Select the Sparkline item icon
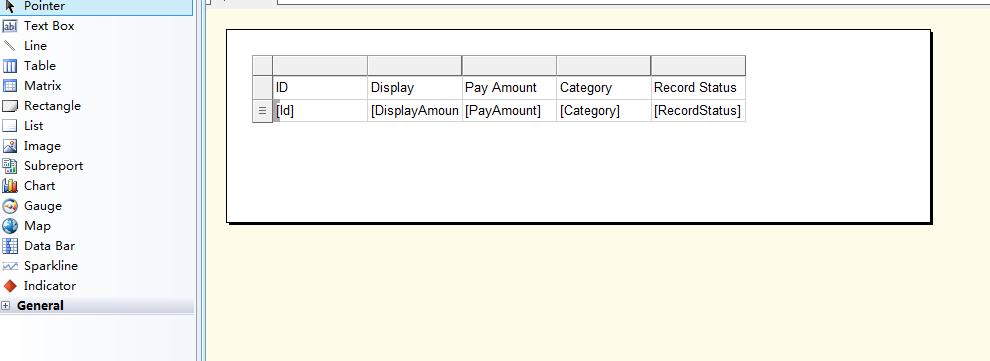 (10, 266)
